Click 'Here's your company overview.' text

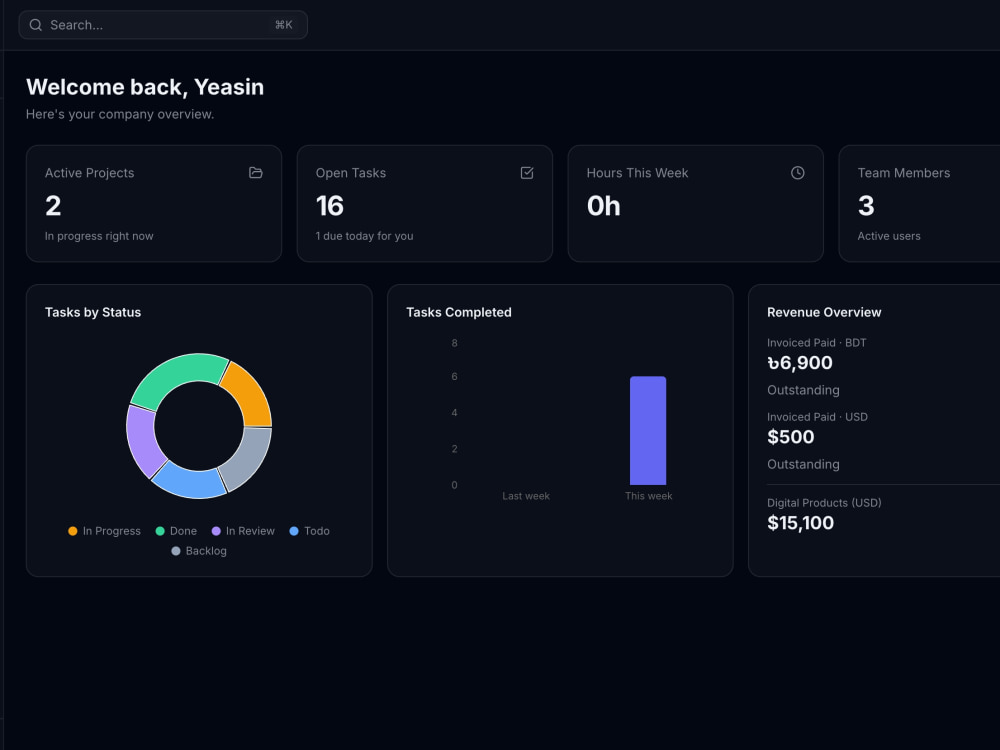tap(120, 114)
